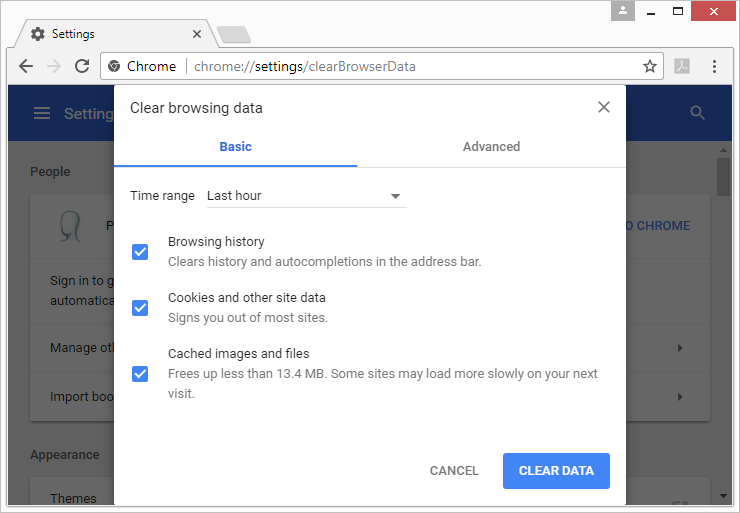Image resolution: width=740 pixels, height=513 pixels.
Task: Open the Settings hamburger menu
Action: coord(42,114)
